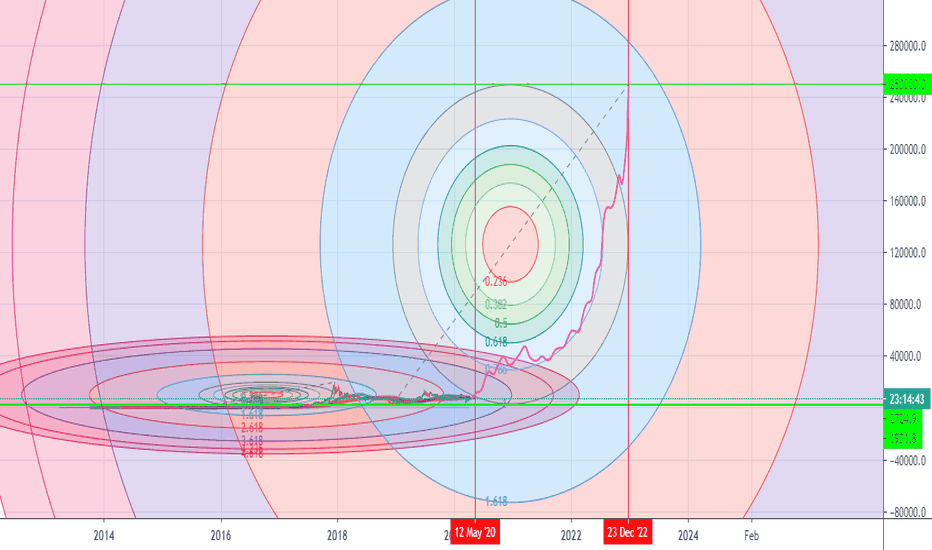Click the -80000.0 price axis label
932x550 pixels.
908,512
